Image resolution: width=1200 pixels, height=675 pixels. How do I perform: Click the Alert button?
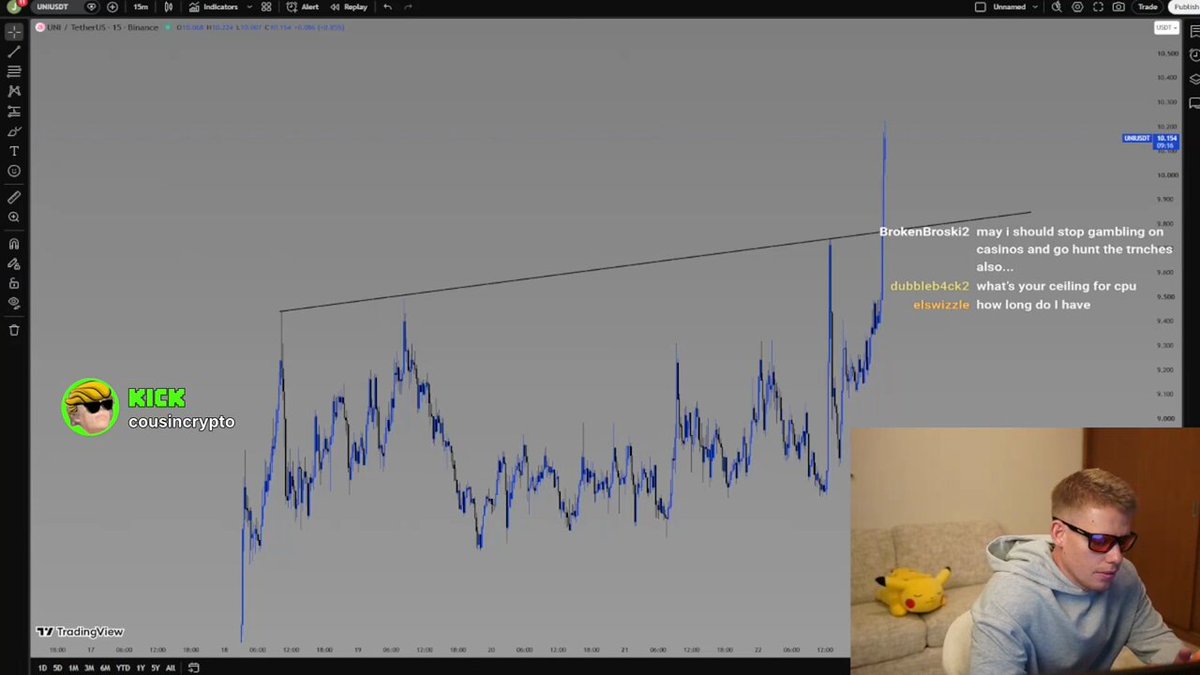click(303, 7)
